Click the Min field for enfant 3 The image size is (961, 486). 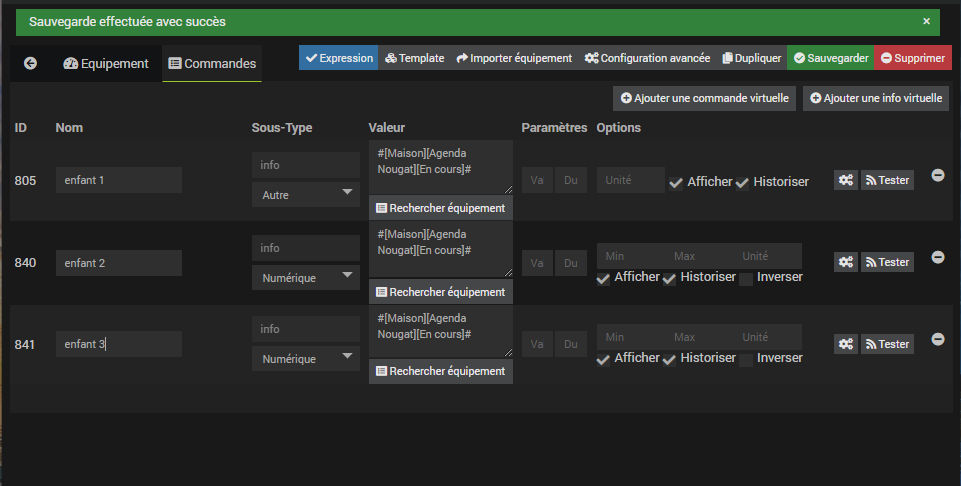(x=631, y=337)
